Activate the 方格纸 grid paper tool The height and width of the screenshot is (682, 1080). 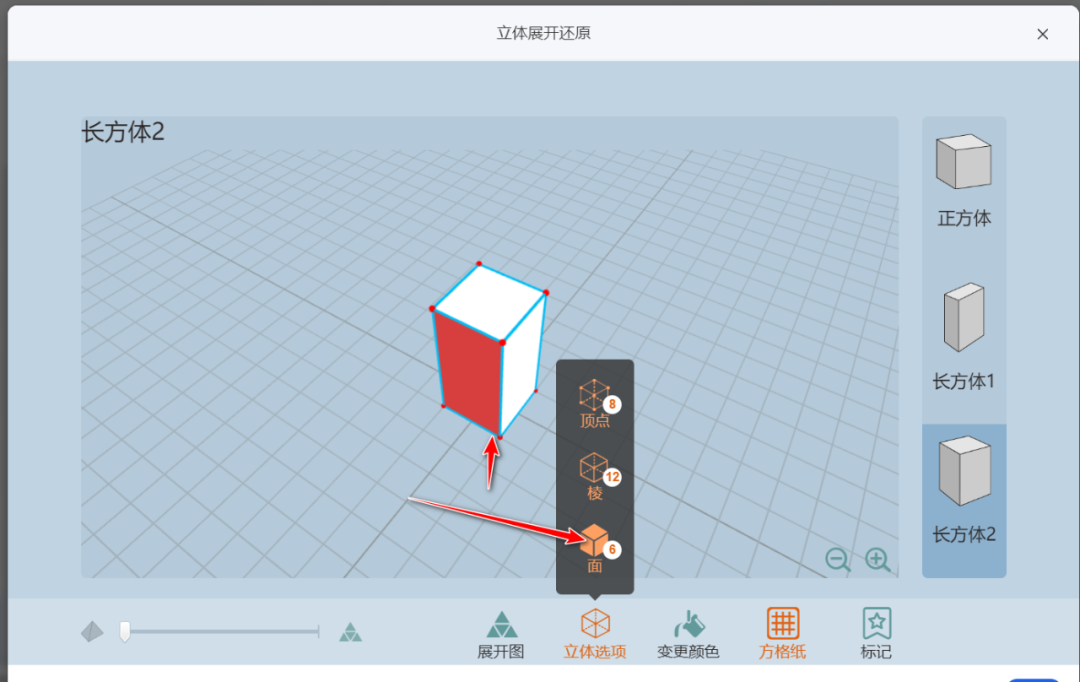(783, 631)
